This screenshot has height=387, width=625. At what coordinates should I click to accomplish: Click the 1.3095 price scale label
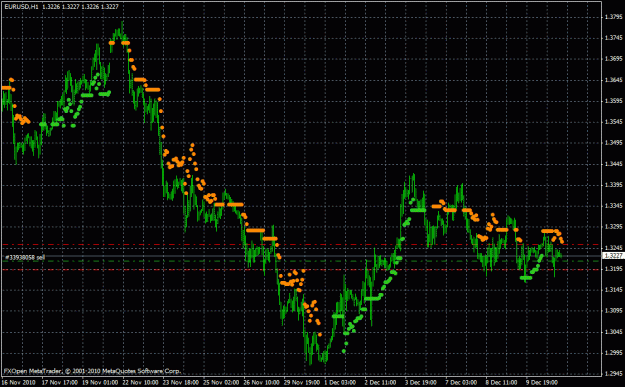[x=613, y=310]
